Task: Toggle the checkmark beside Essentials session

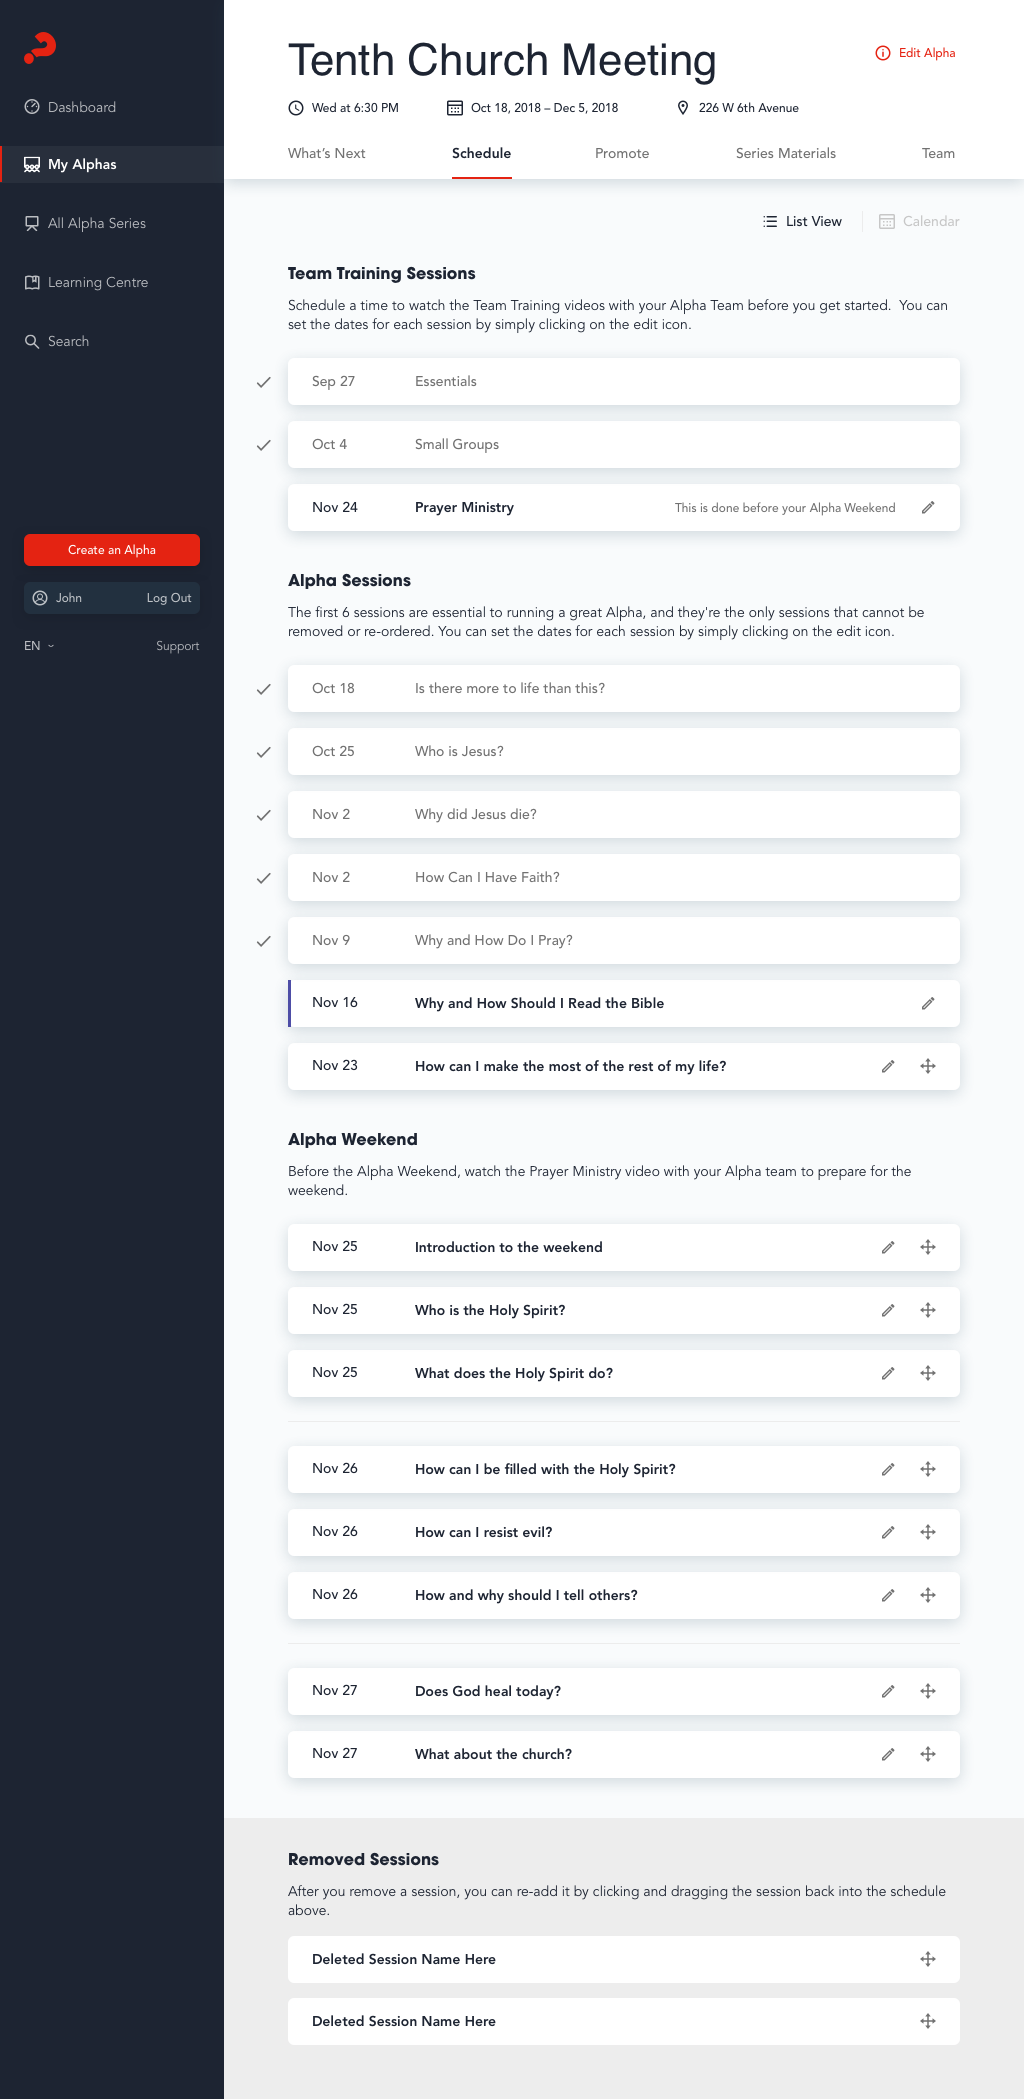Action: [264, 382]
